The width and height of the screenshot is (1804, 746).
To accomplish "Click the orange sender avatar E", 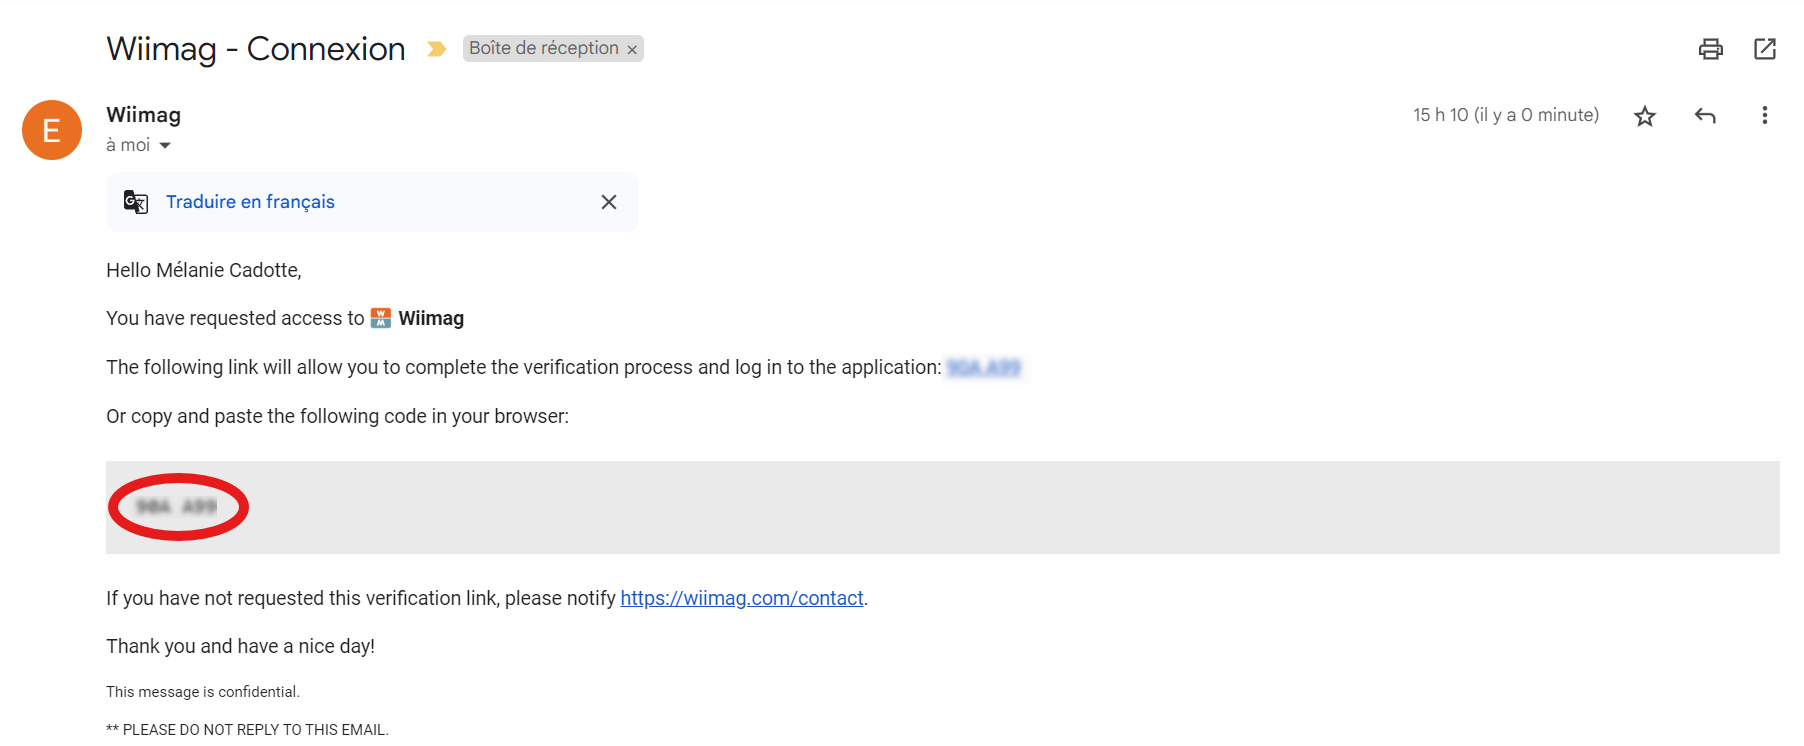I will [52, 130].
